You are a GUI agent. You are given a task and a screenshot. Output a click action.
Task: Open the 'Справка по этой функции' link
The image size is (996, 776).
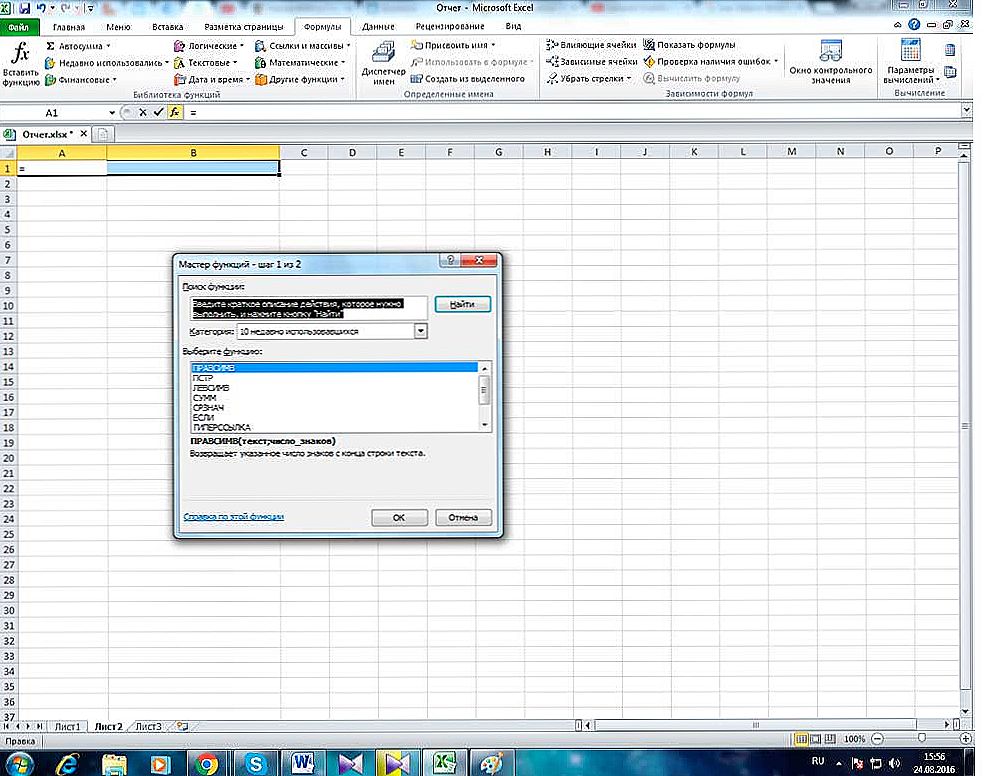pyautogui.click(x=234, y=517)
